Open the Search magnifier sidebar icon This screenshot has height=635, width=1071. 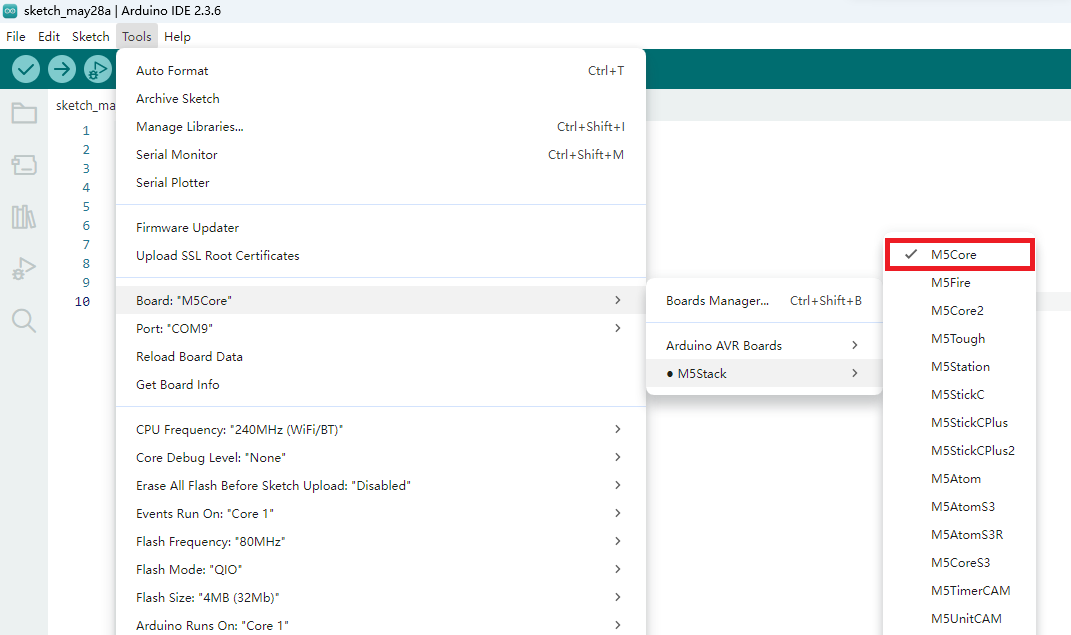point(24,320)
